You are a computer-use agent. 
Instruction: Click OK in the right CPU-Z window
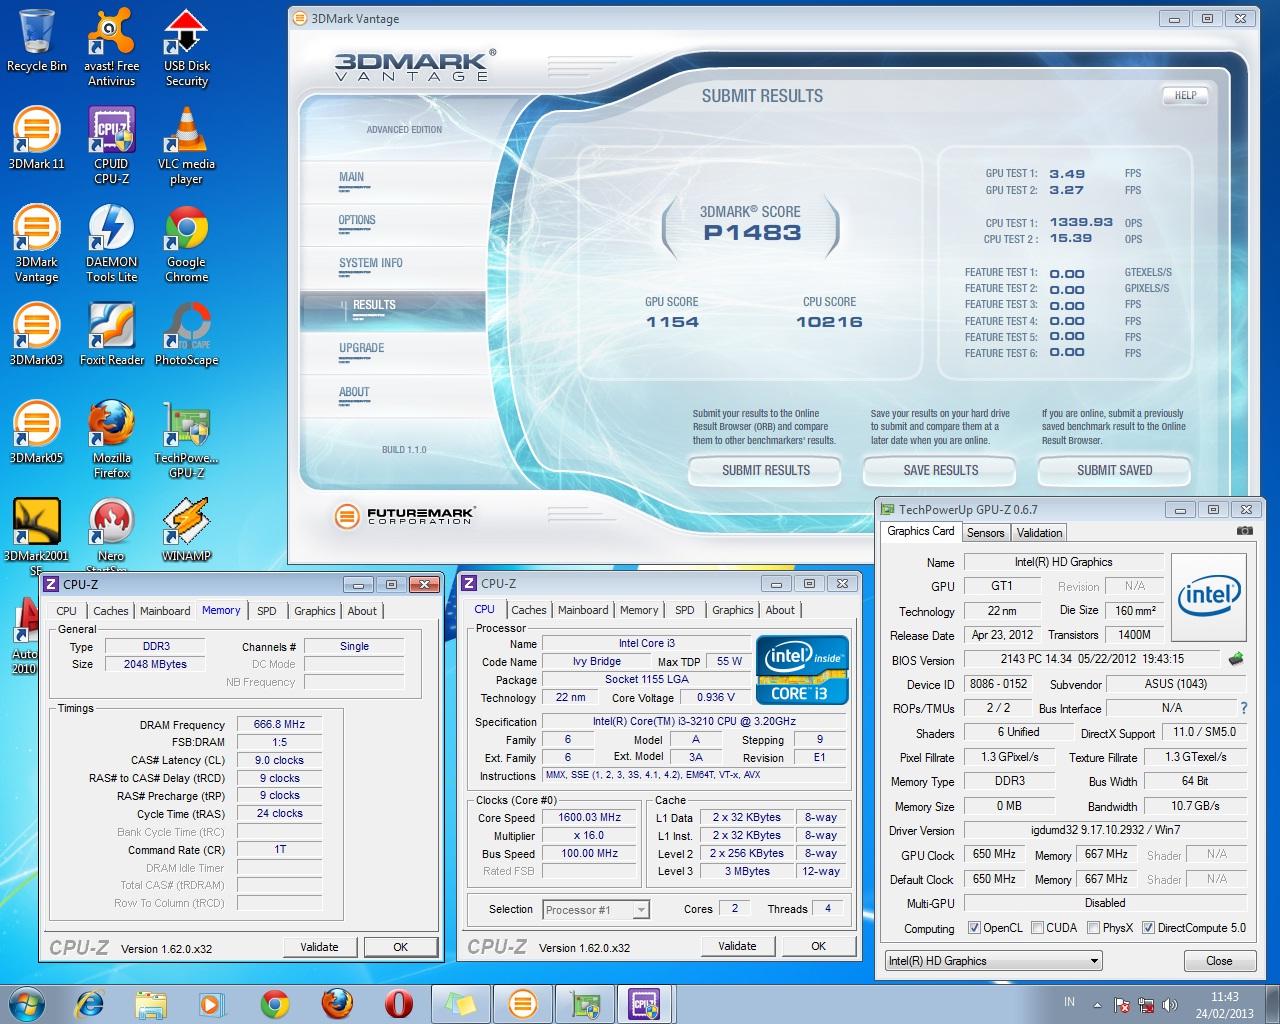(x=818, y=946)
